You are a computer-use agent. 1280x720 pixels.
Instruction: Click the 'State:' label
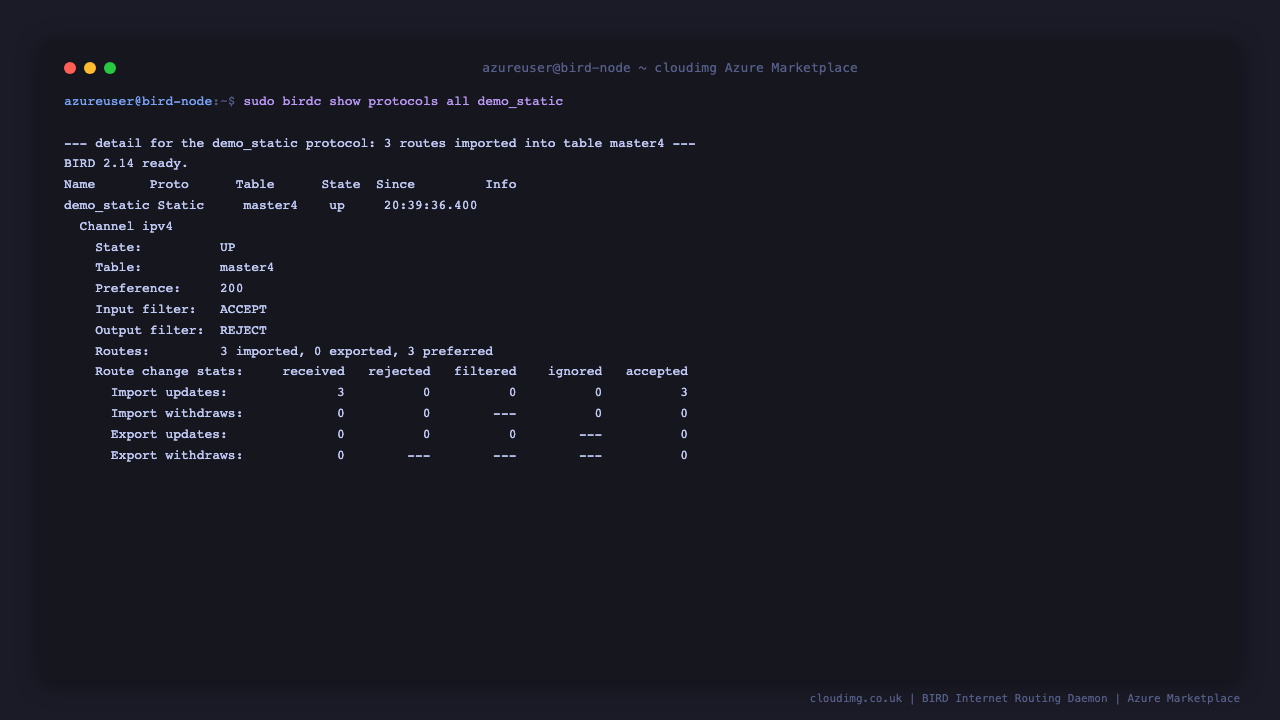118,247
